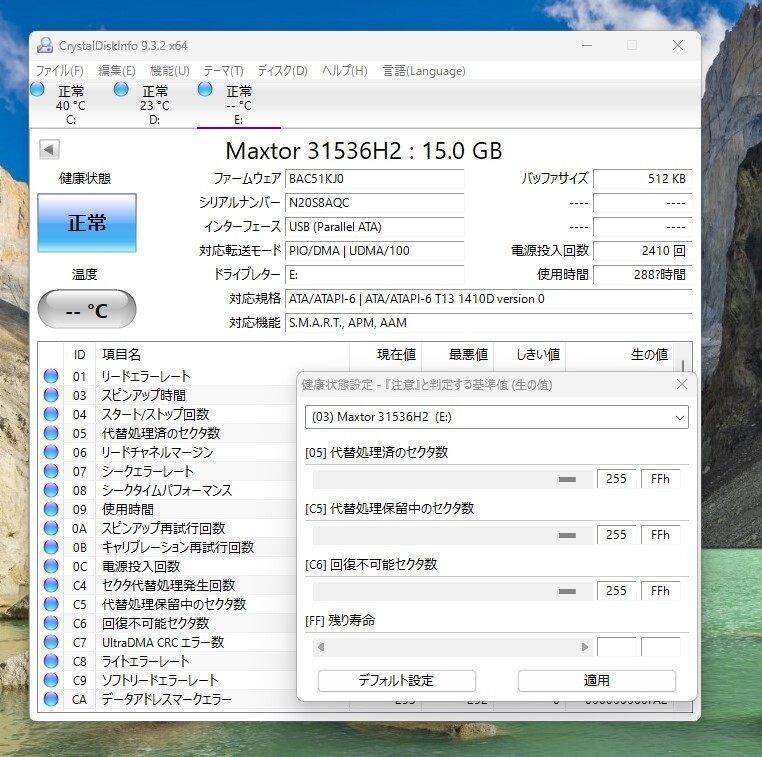
Task: Click status circle for 01 リードエラーレート
Action: click(51, 376)
